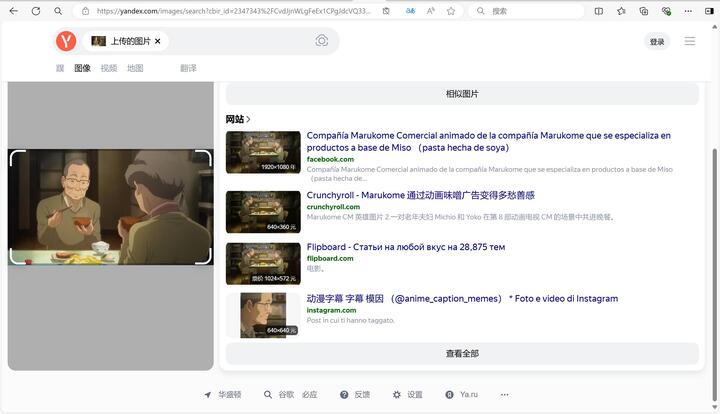
Task: Switch to the 图像 tab
Action: pos(83,68)
